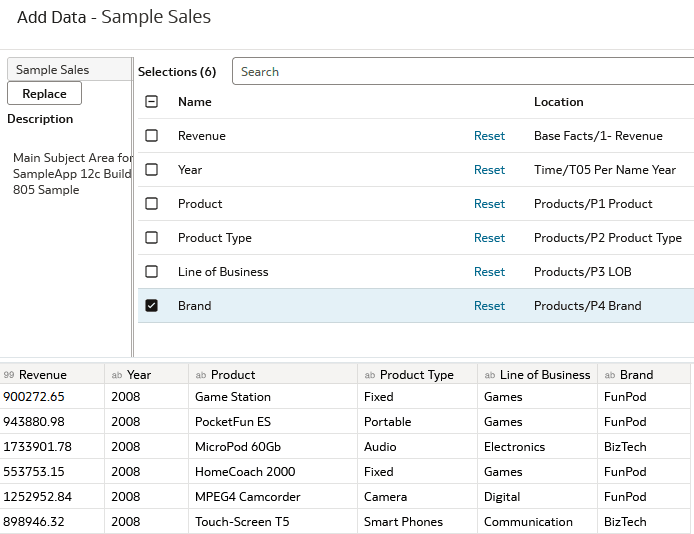Check the Revenue row checkbox
Viewport: 694px width, 534px height.
(152, 136)
